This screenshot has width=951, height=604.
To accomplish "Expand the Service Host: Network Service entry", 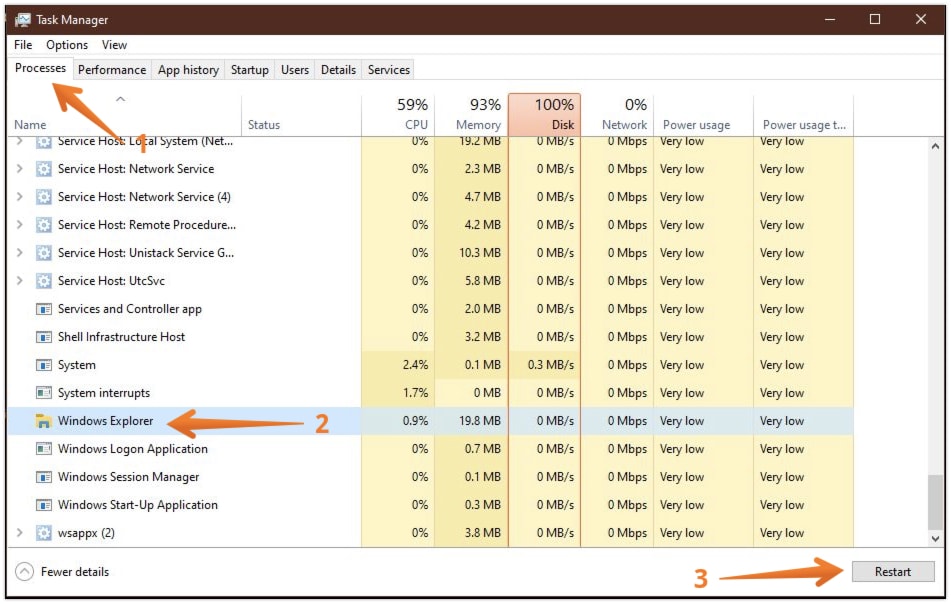I will [x=21, y=169].
